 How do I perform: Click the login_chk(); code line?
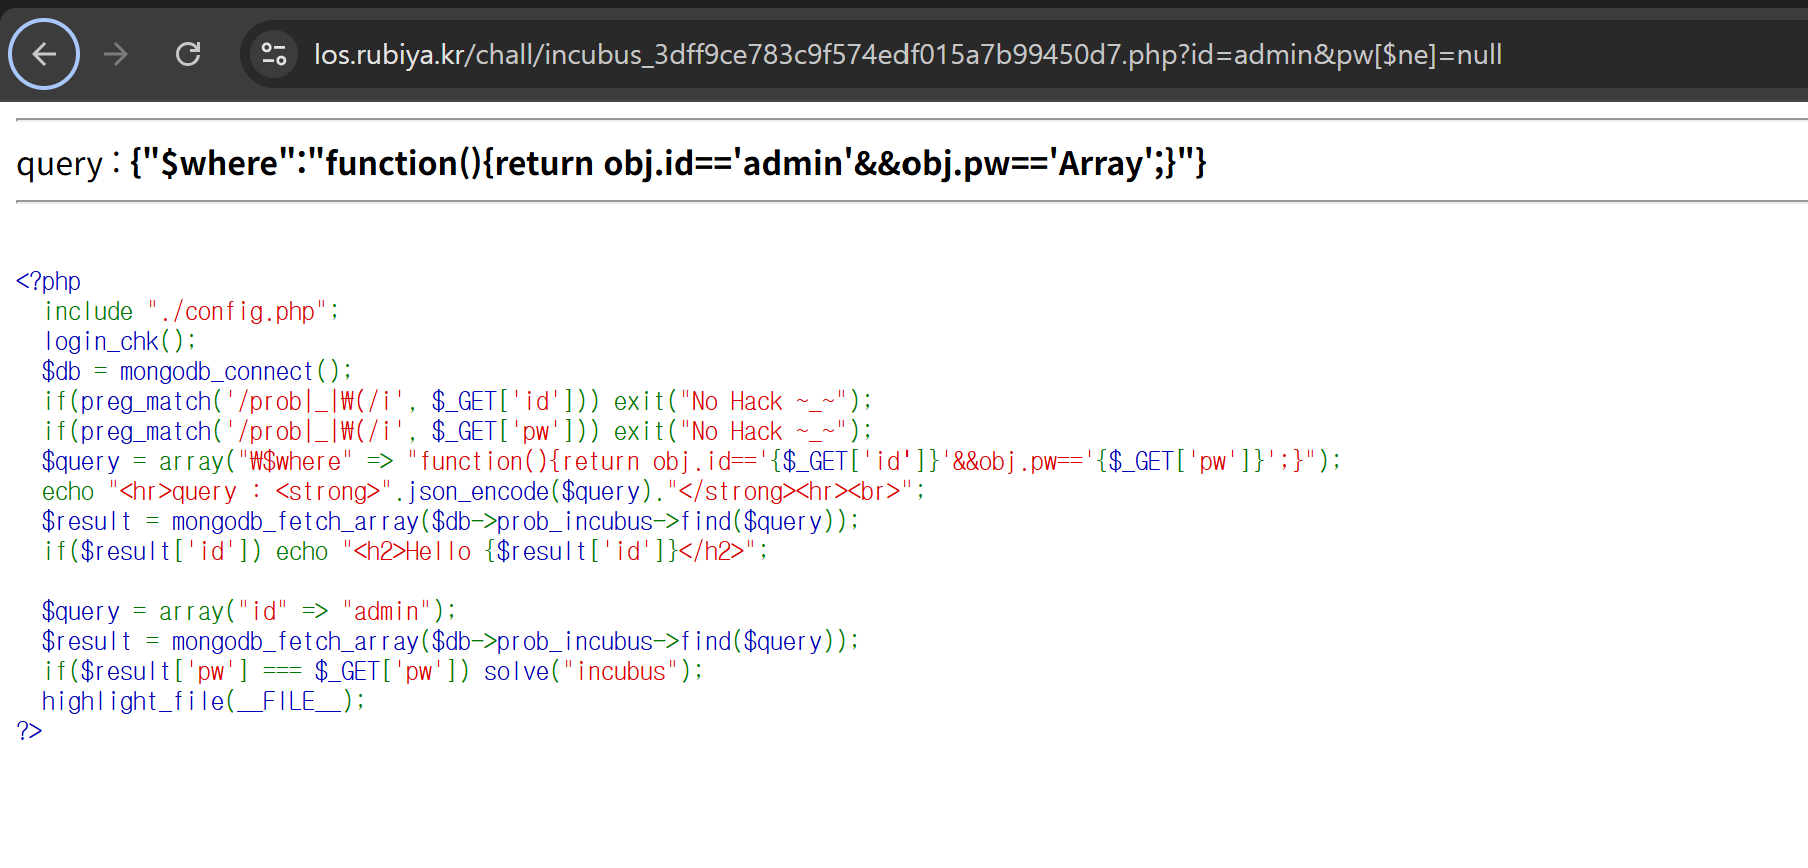coord(119,341)
